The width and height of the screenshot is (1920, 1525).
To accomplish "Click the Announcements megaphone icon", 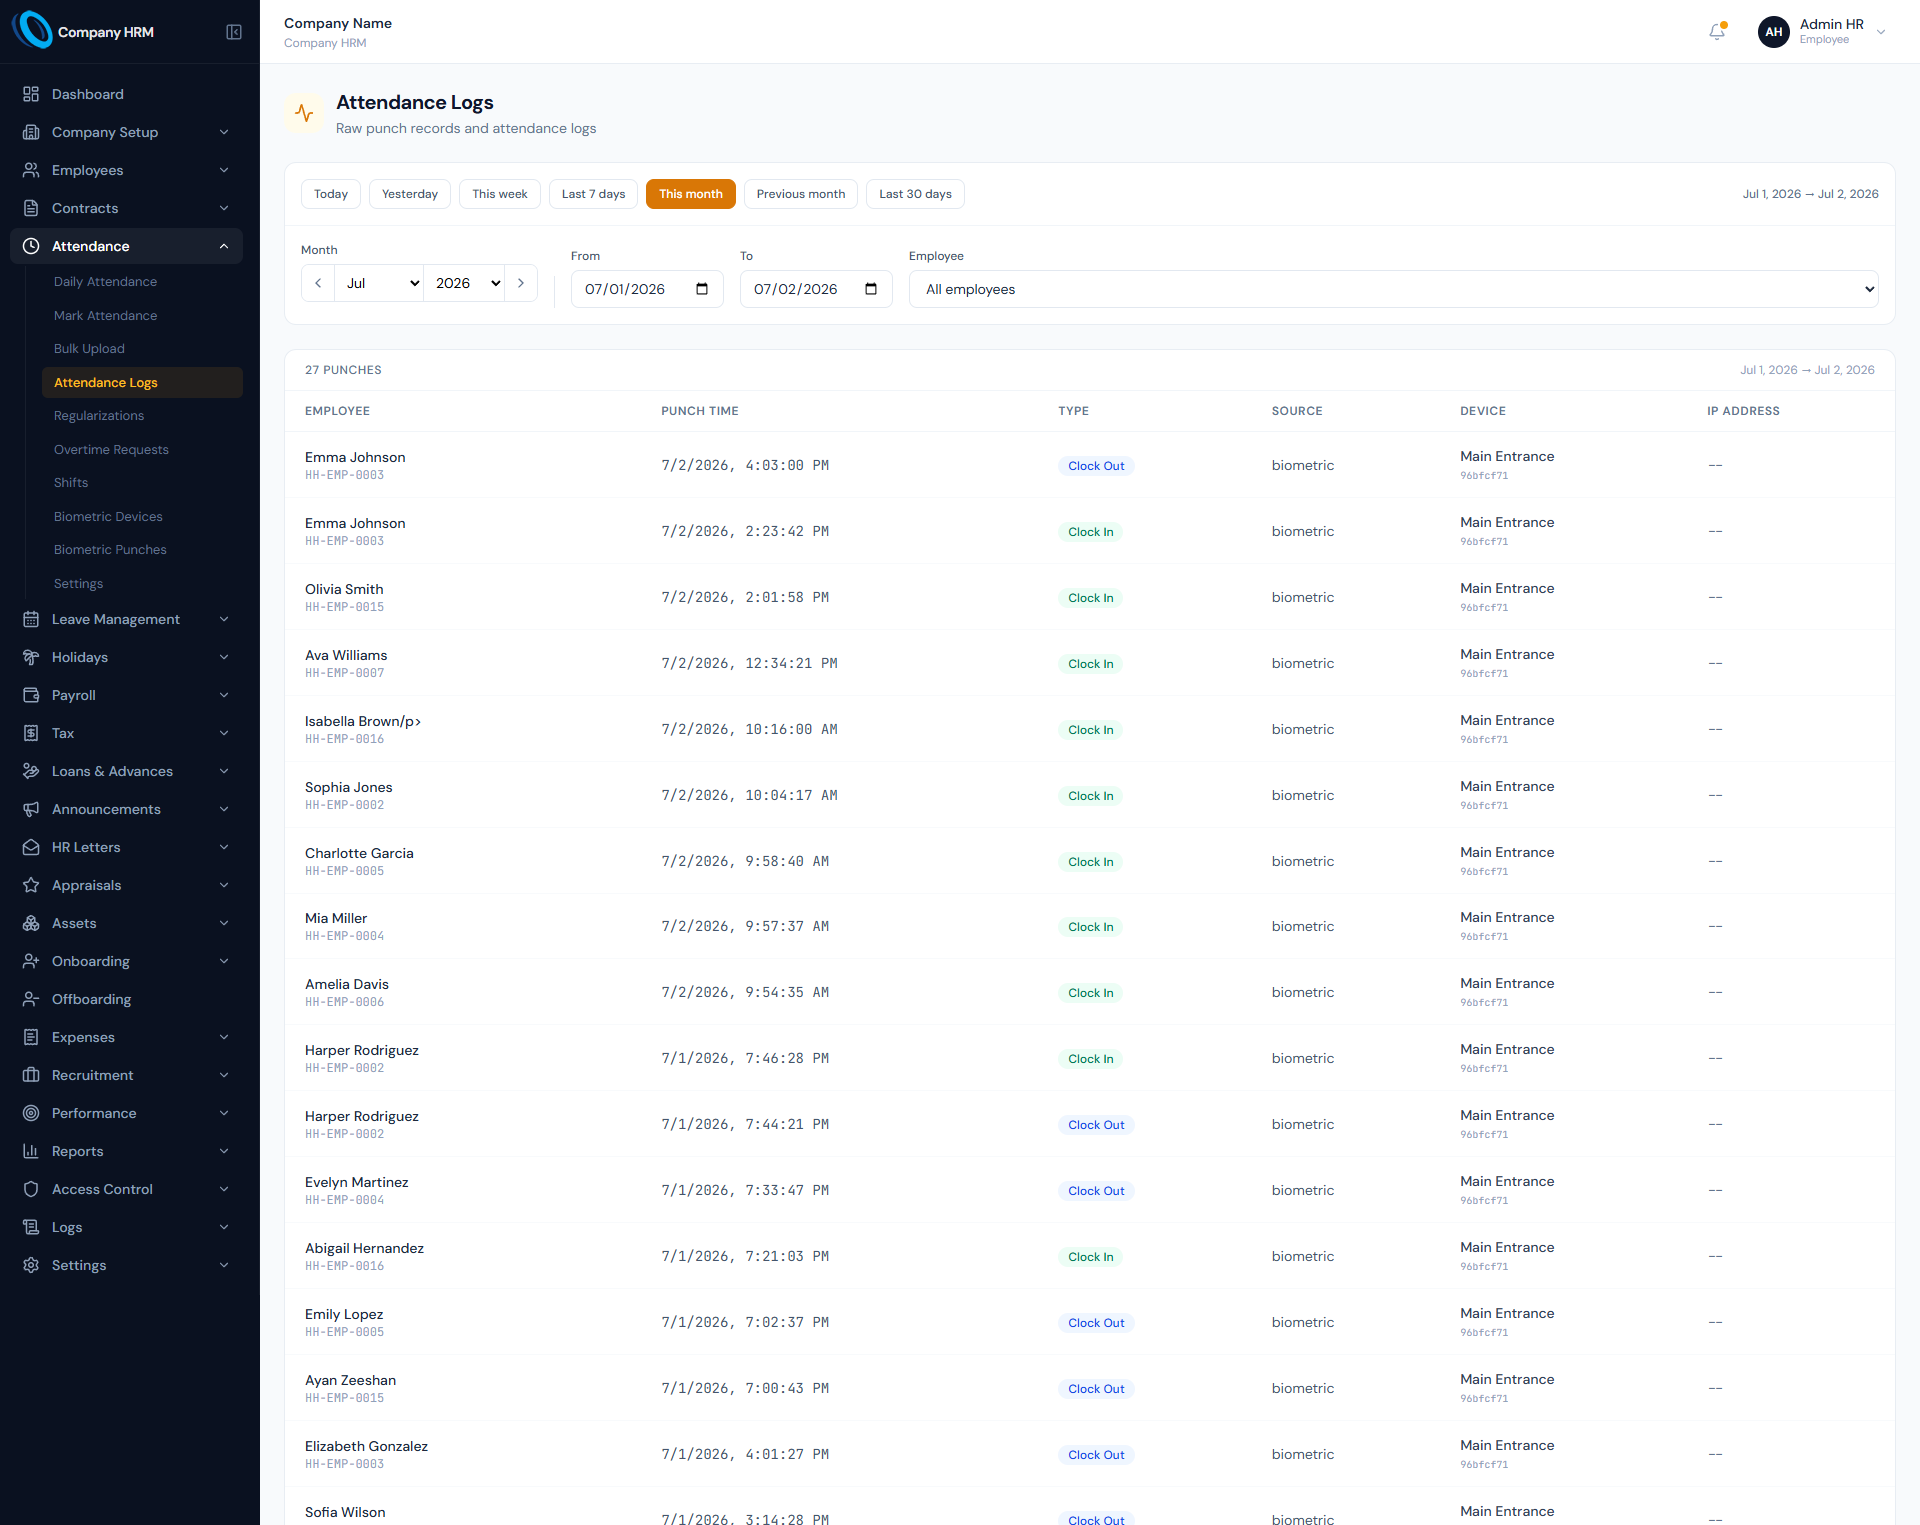I will coord(31,809).
